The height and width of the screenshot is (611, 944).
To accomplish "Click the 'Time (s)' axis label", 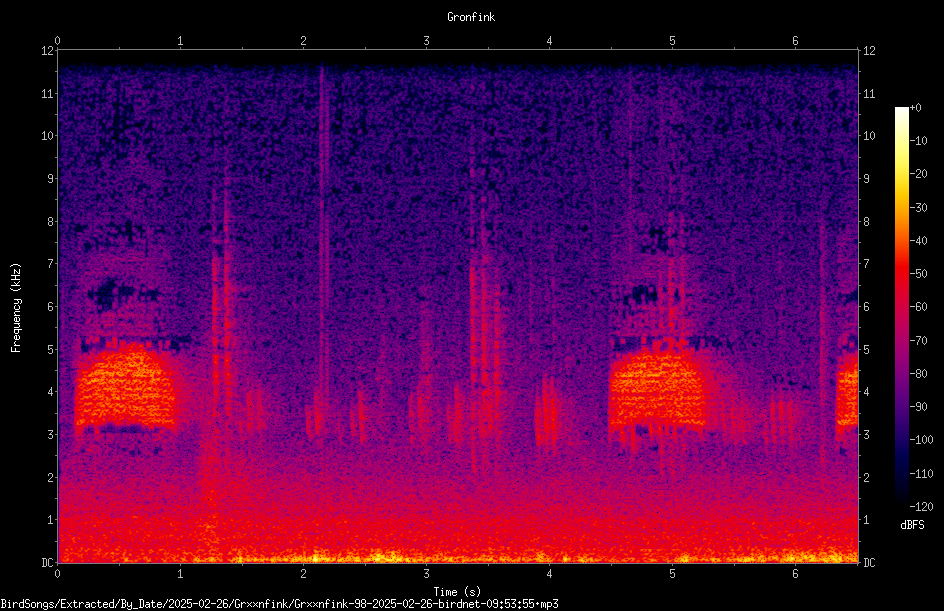I will pos(457,592).
